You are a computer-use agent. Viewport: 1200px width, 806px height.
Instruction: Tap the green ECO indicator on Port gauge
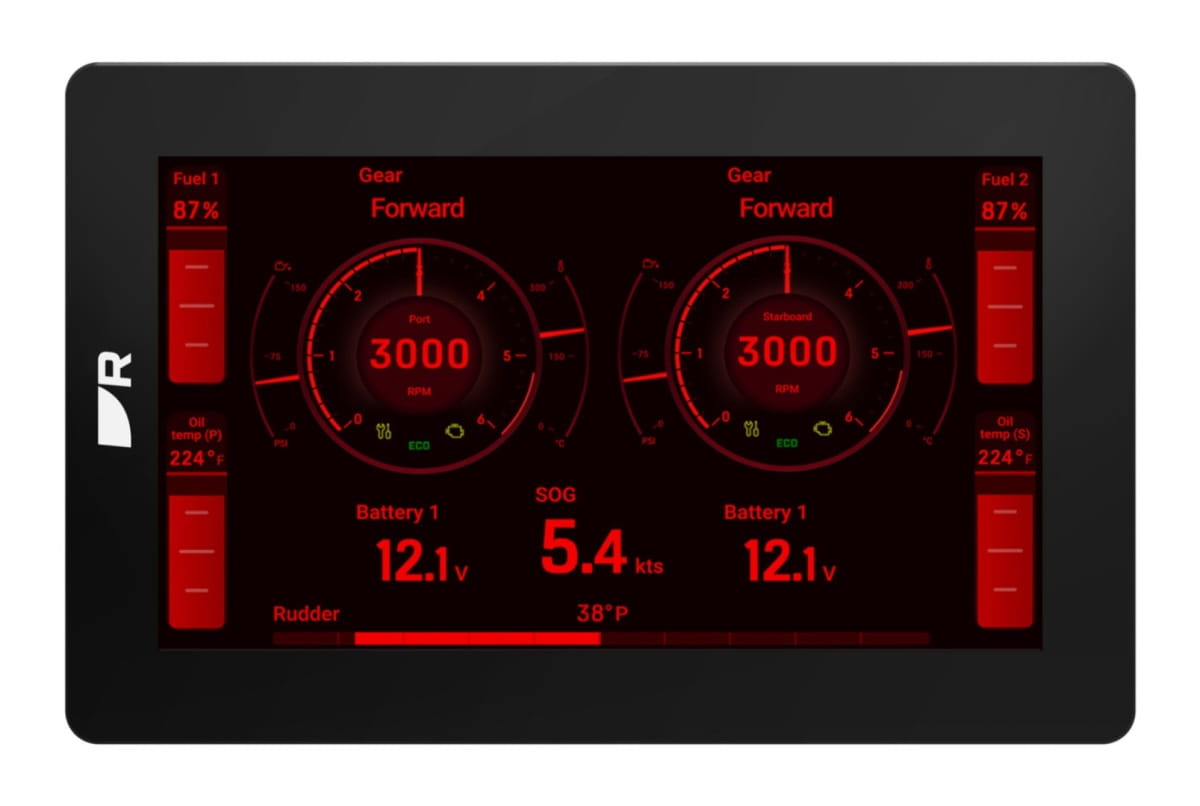419,445
